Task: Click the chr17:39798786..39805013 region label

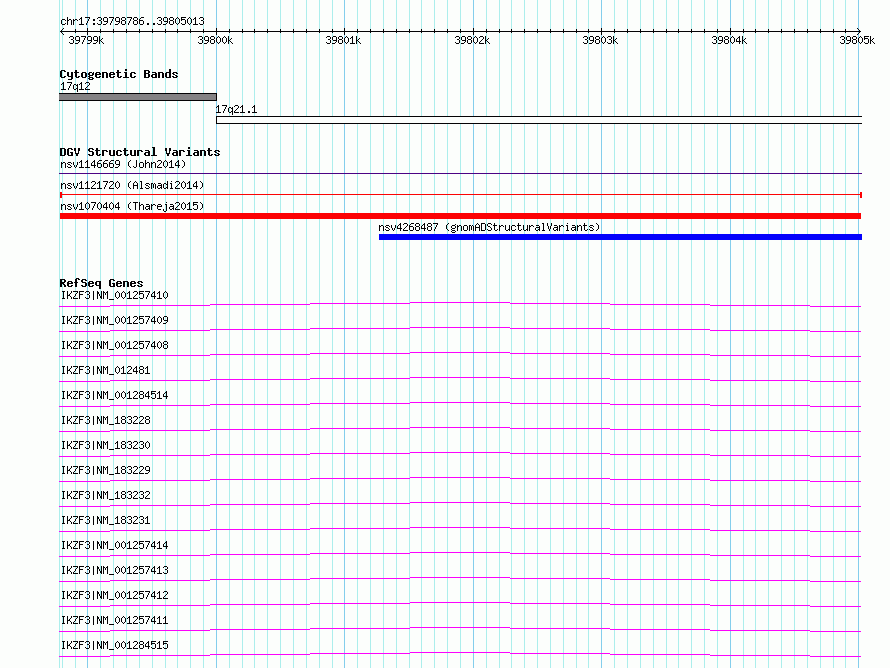Action: click(132, 21)
